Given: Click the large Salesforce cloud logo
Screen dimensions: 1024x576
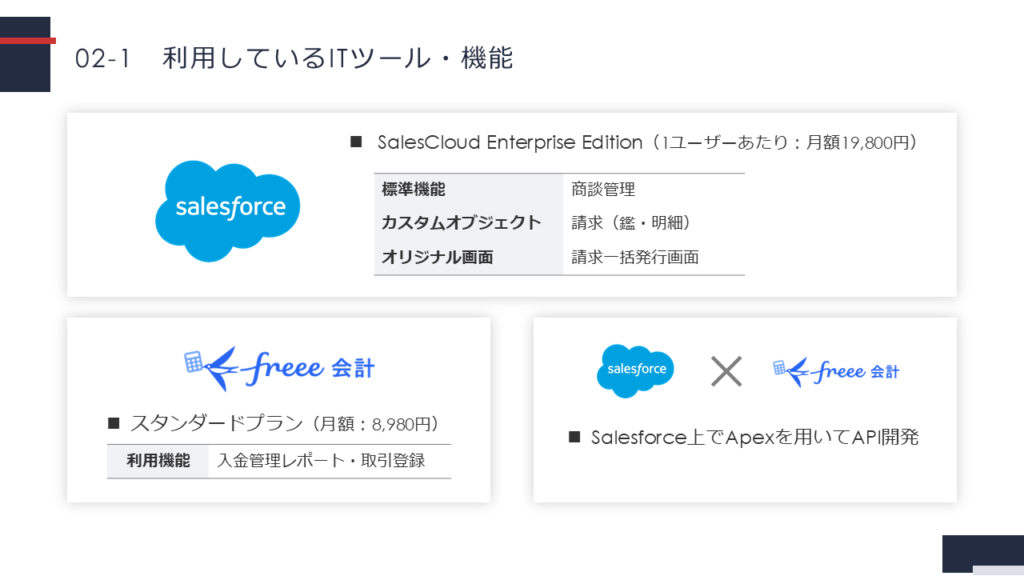Looking at the screenshot, I should point(228,210).
